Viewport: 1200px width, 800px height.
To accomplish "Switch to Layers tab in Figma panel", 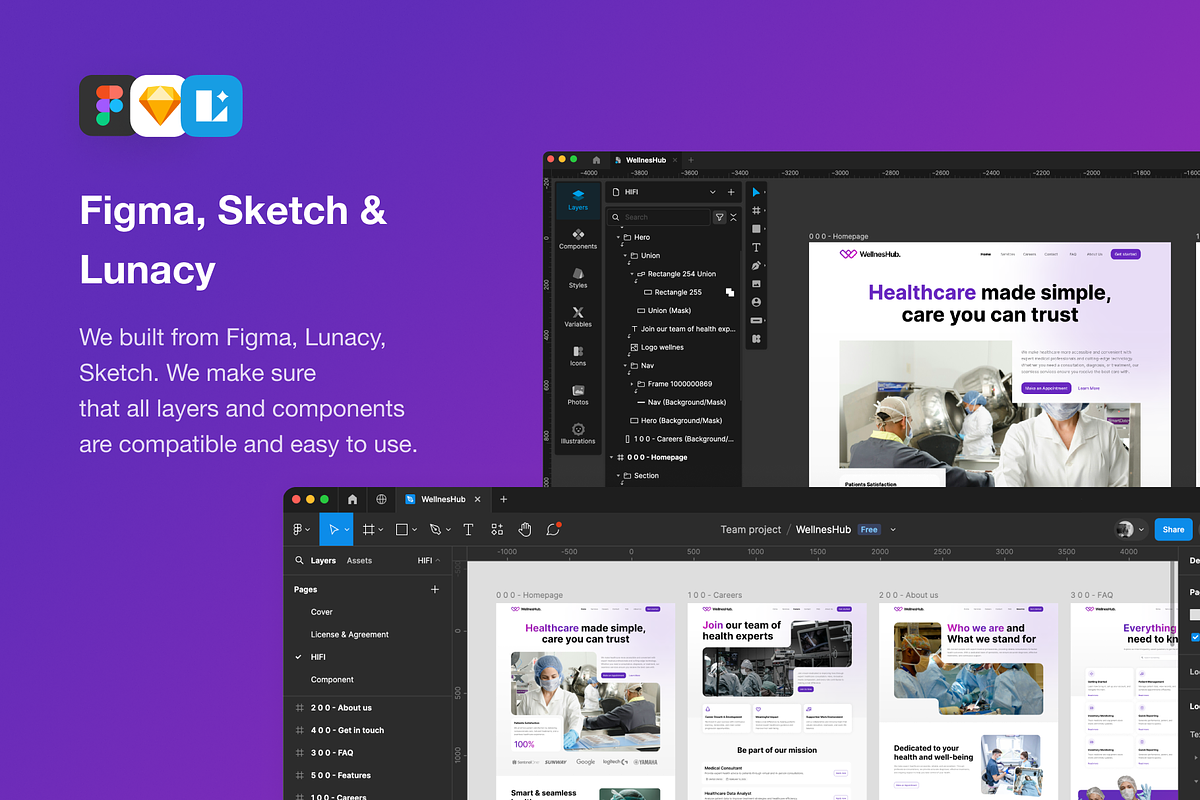I will (323, 561).
